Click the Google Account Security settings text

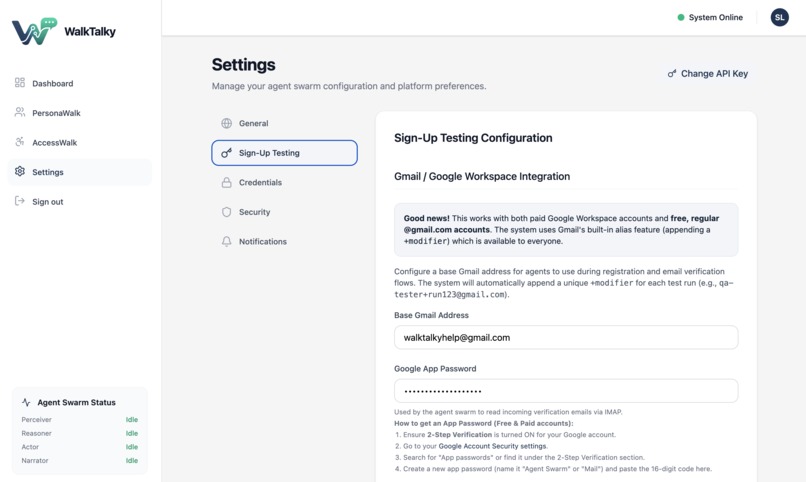(x=492, y=446)
